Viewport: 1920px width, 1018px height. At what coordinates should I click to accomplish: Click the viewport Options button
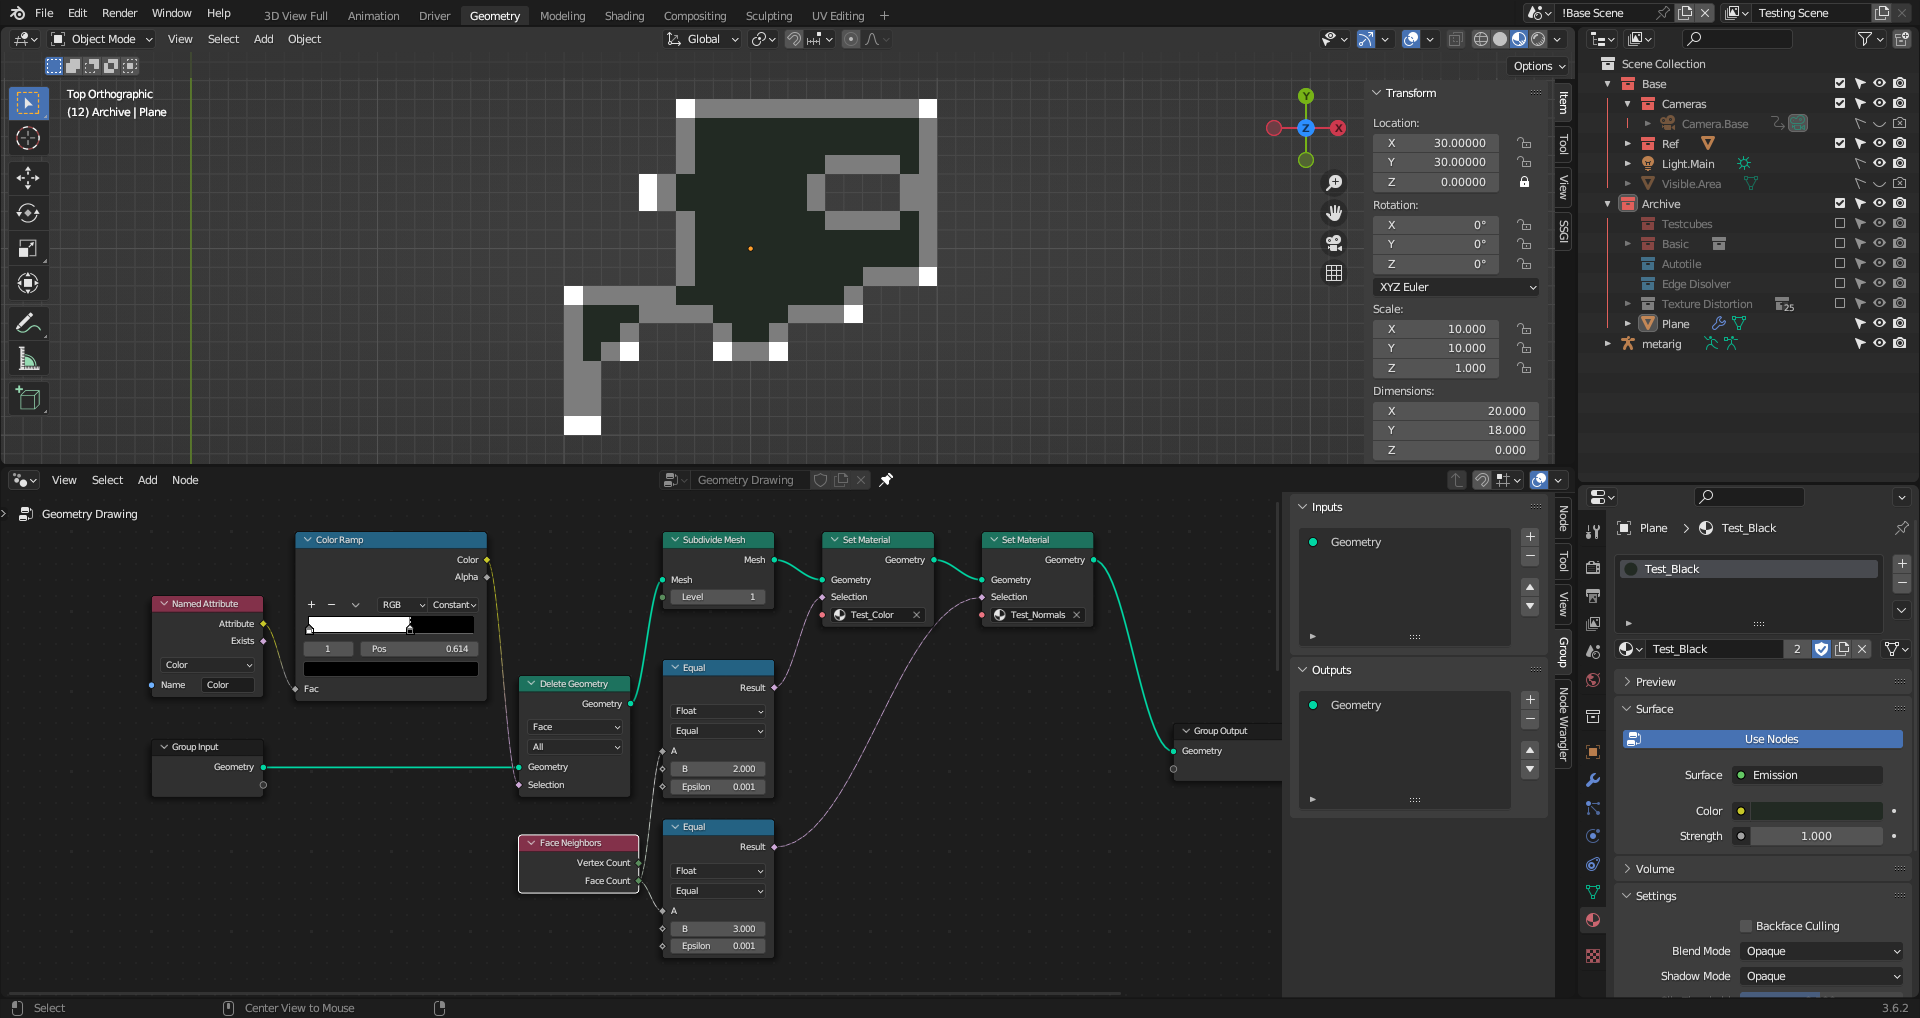pyautogui.click(x=1538, y=66)
